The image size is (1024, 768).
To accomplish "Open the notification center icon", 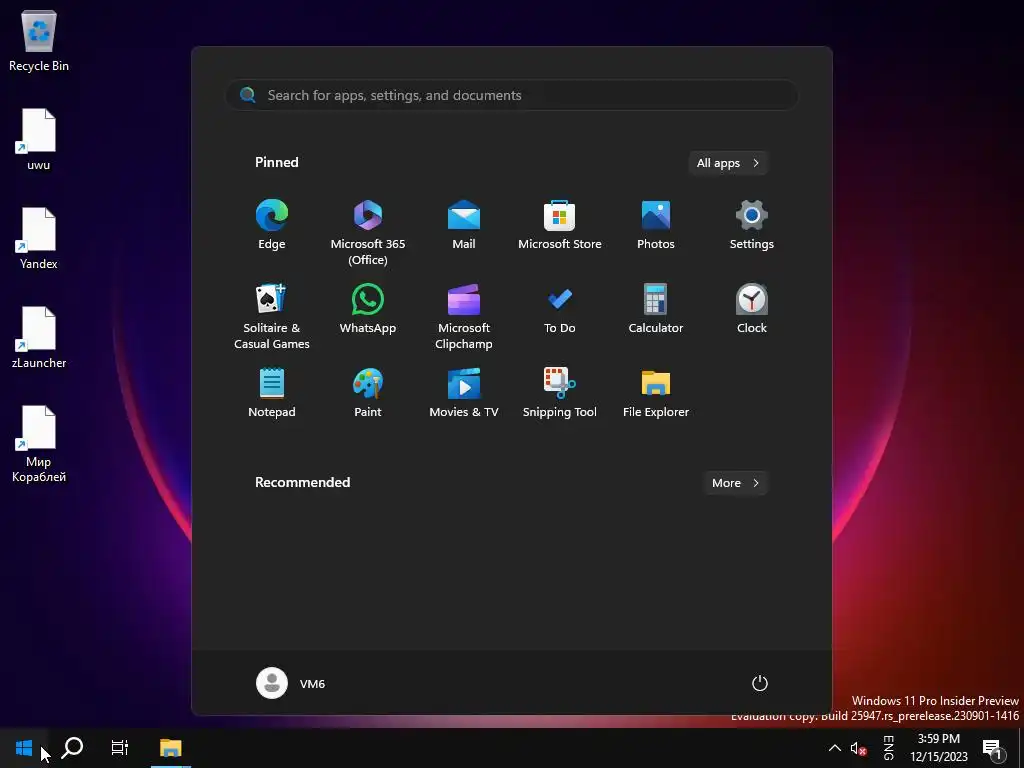I will (993, 748).
